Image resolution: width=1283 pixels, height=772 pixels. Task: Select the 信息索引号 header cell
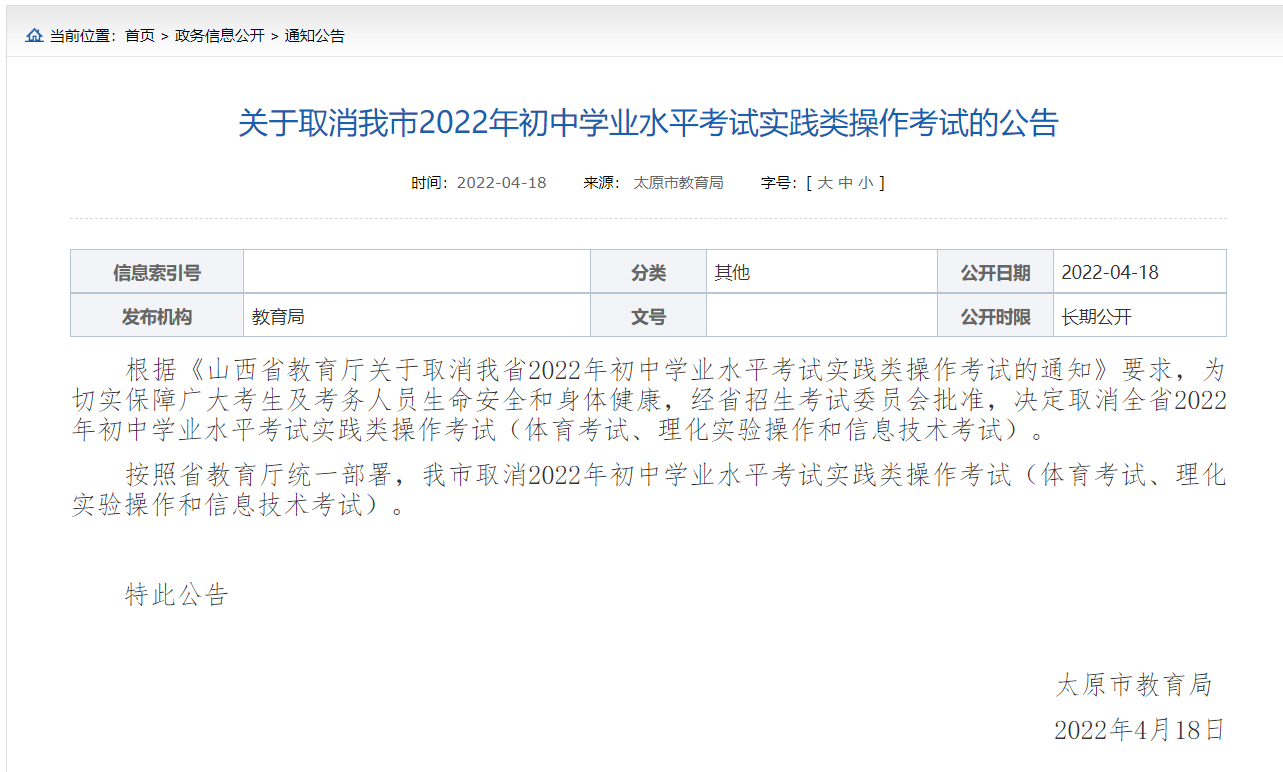[157, 273]
